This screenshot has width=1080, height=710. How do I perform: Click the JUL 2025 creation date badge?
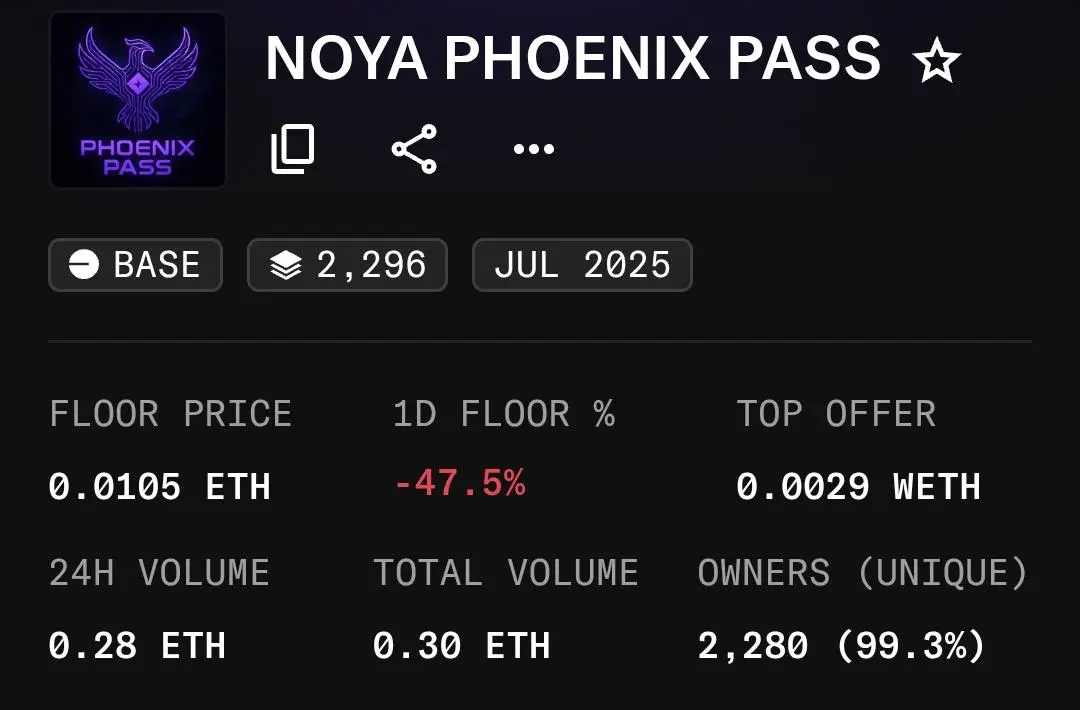(582, 265)
